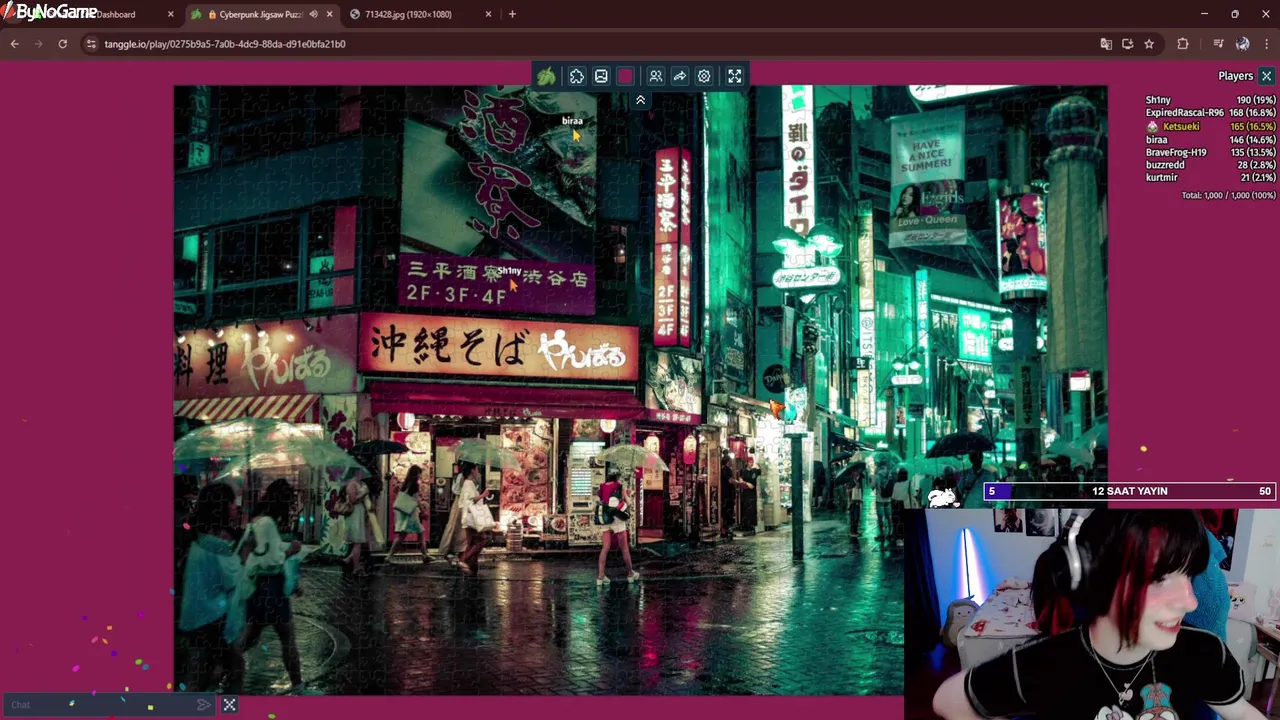Close the Players panel
Screen dimensions: 1280x720
coord(1266,76)
